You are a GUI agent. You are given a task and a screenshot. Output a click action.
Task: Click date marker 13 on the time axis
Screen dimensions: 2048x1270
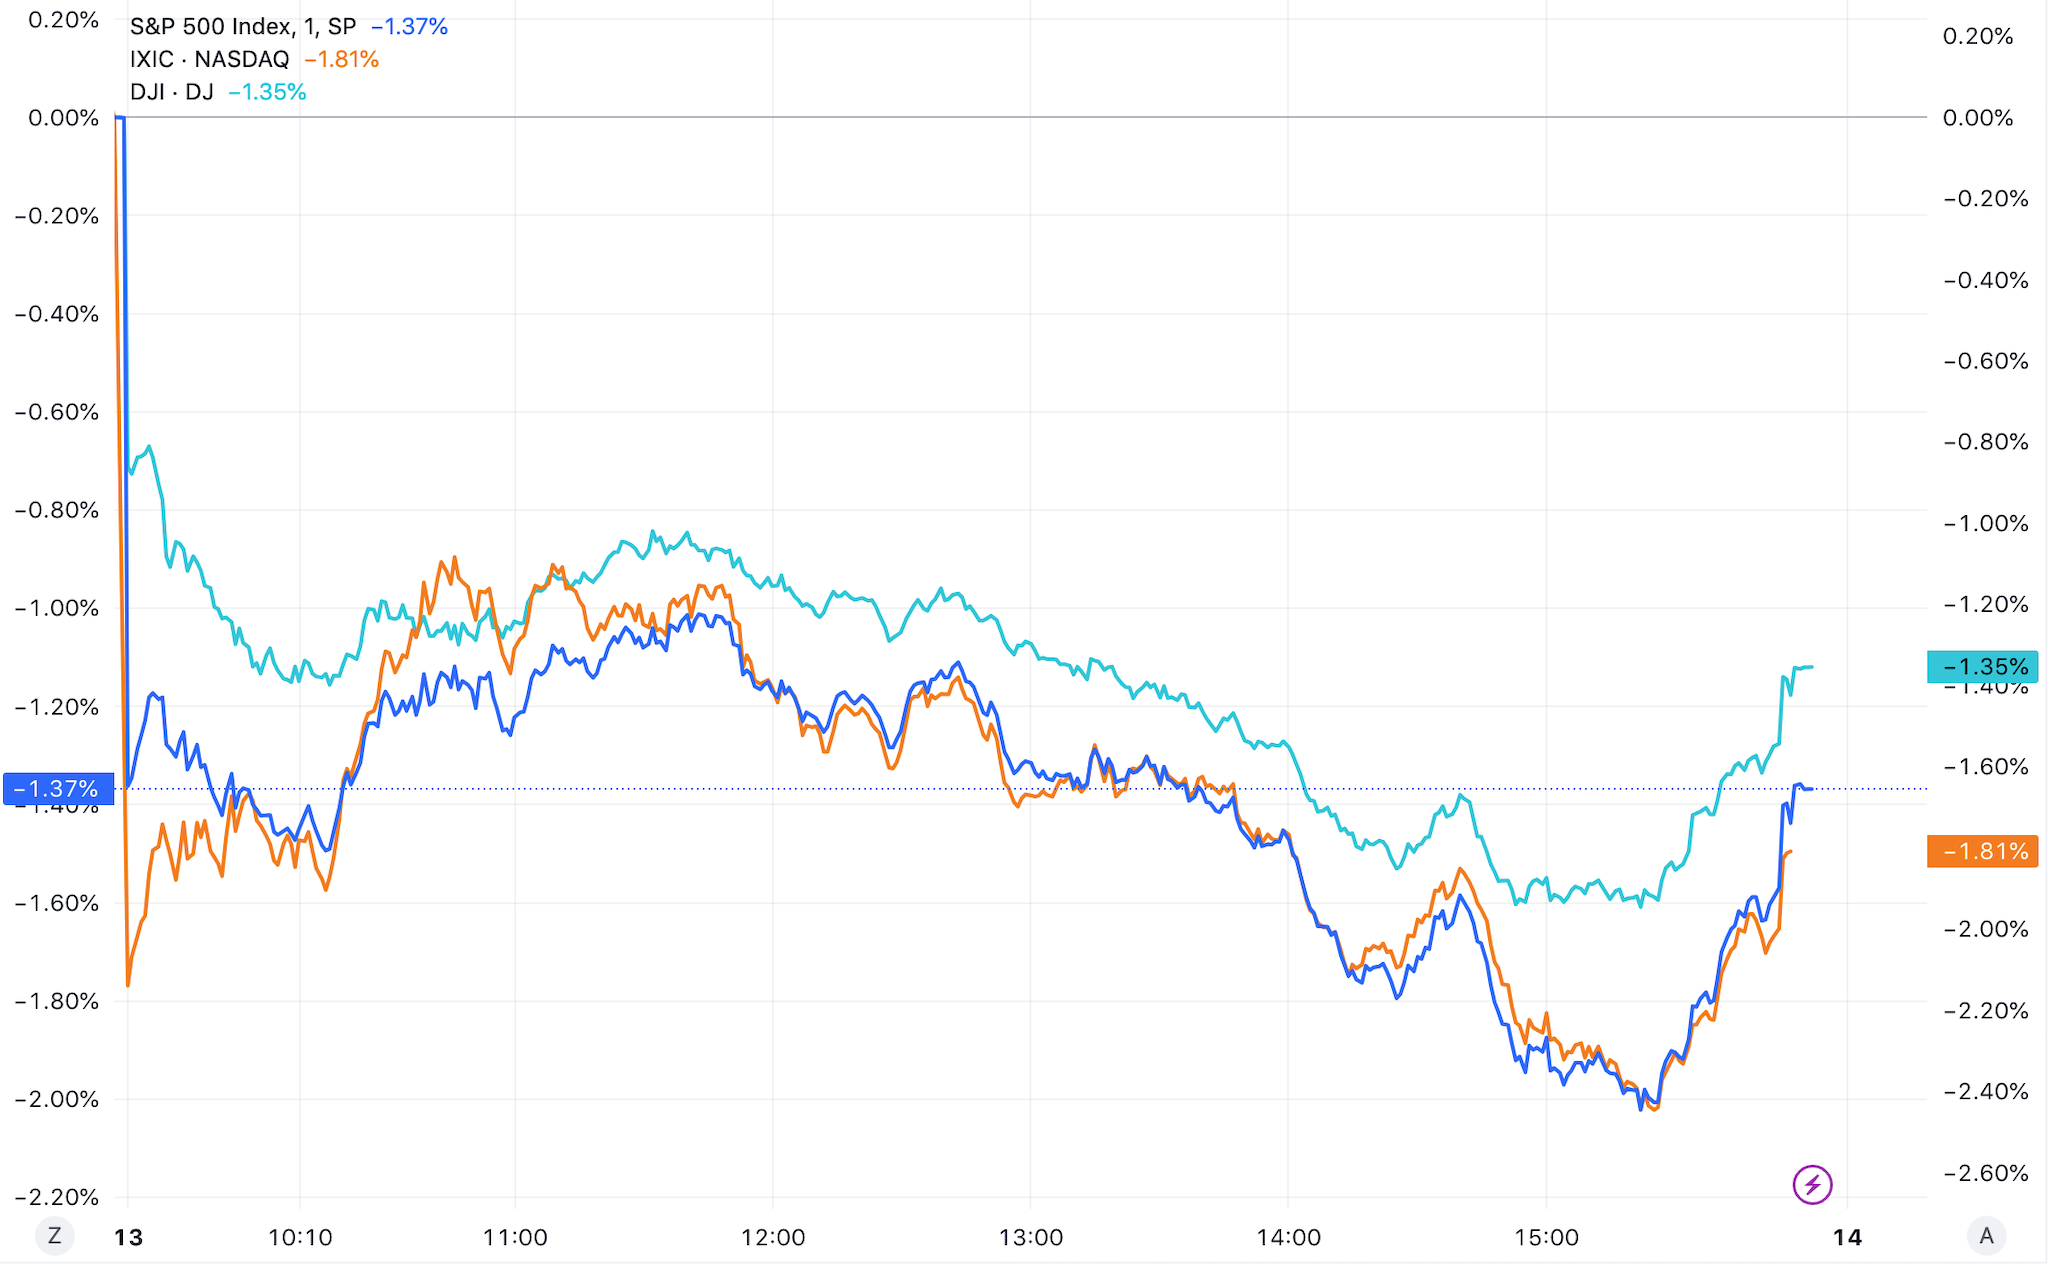pyautogui.click(x=129, y=1238)
